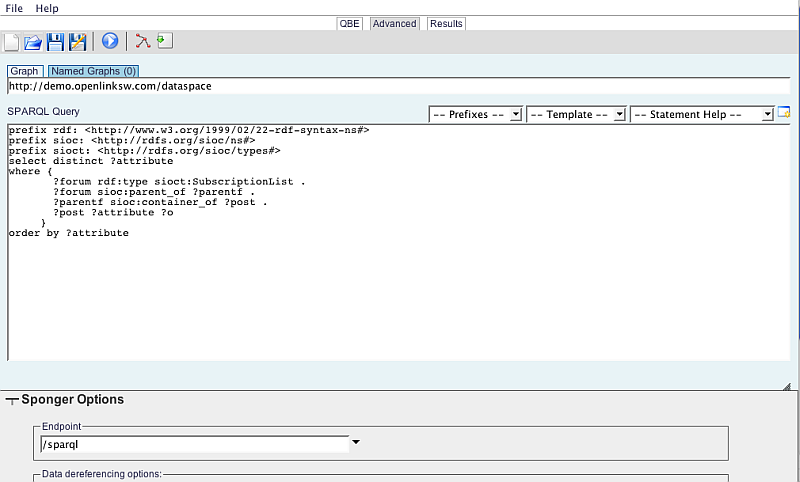Open the Named Graphs (0) tab
This screenshot has width=800, height=482.
click(x=94, y=71)
